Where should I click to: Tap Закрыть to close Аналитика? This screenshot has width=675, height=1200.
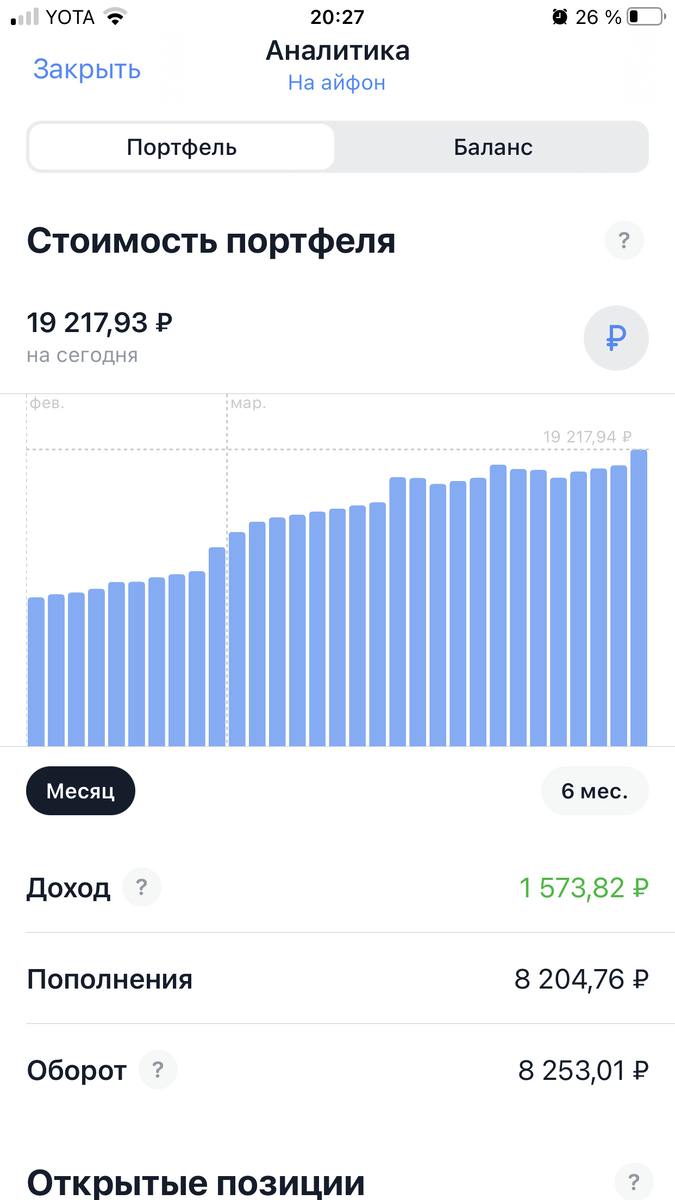pos(86,68)
